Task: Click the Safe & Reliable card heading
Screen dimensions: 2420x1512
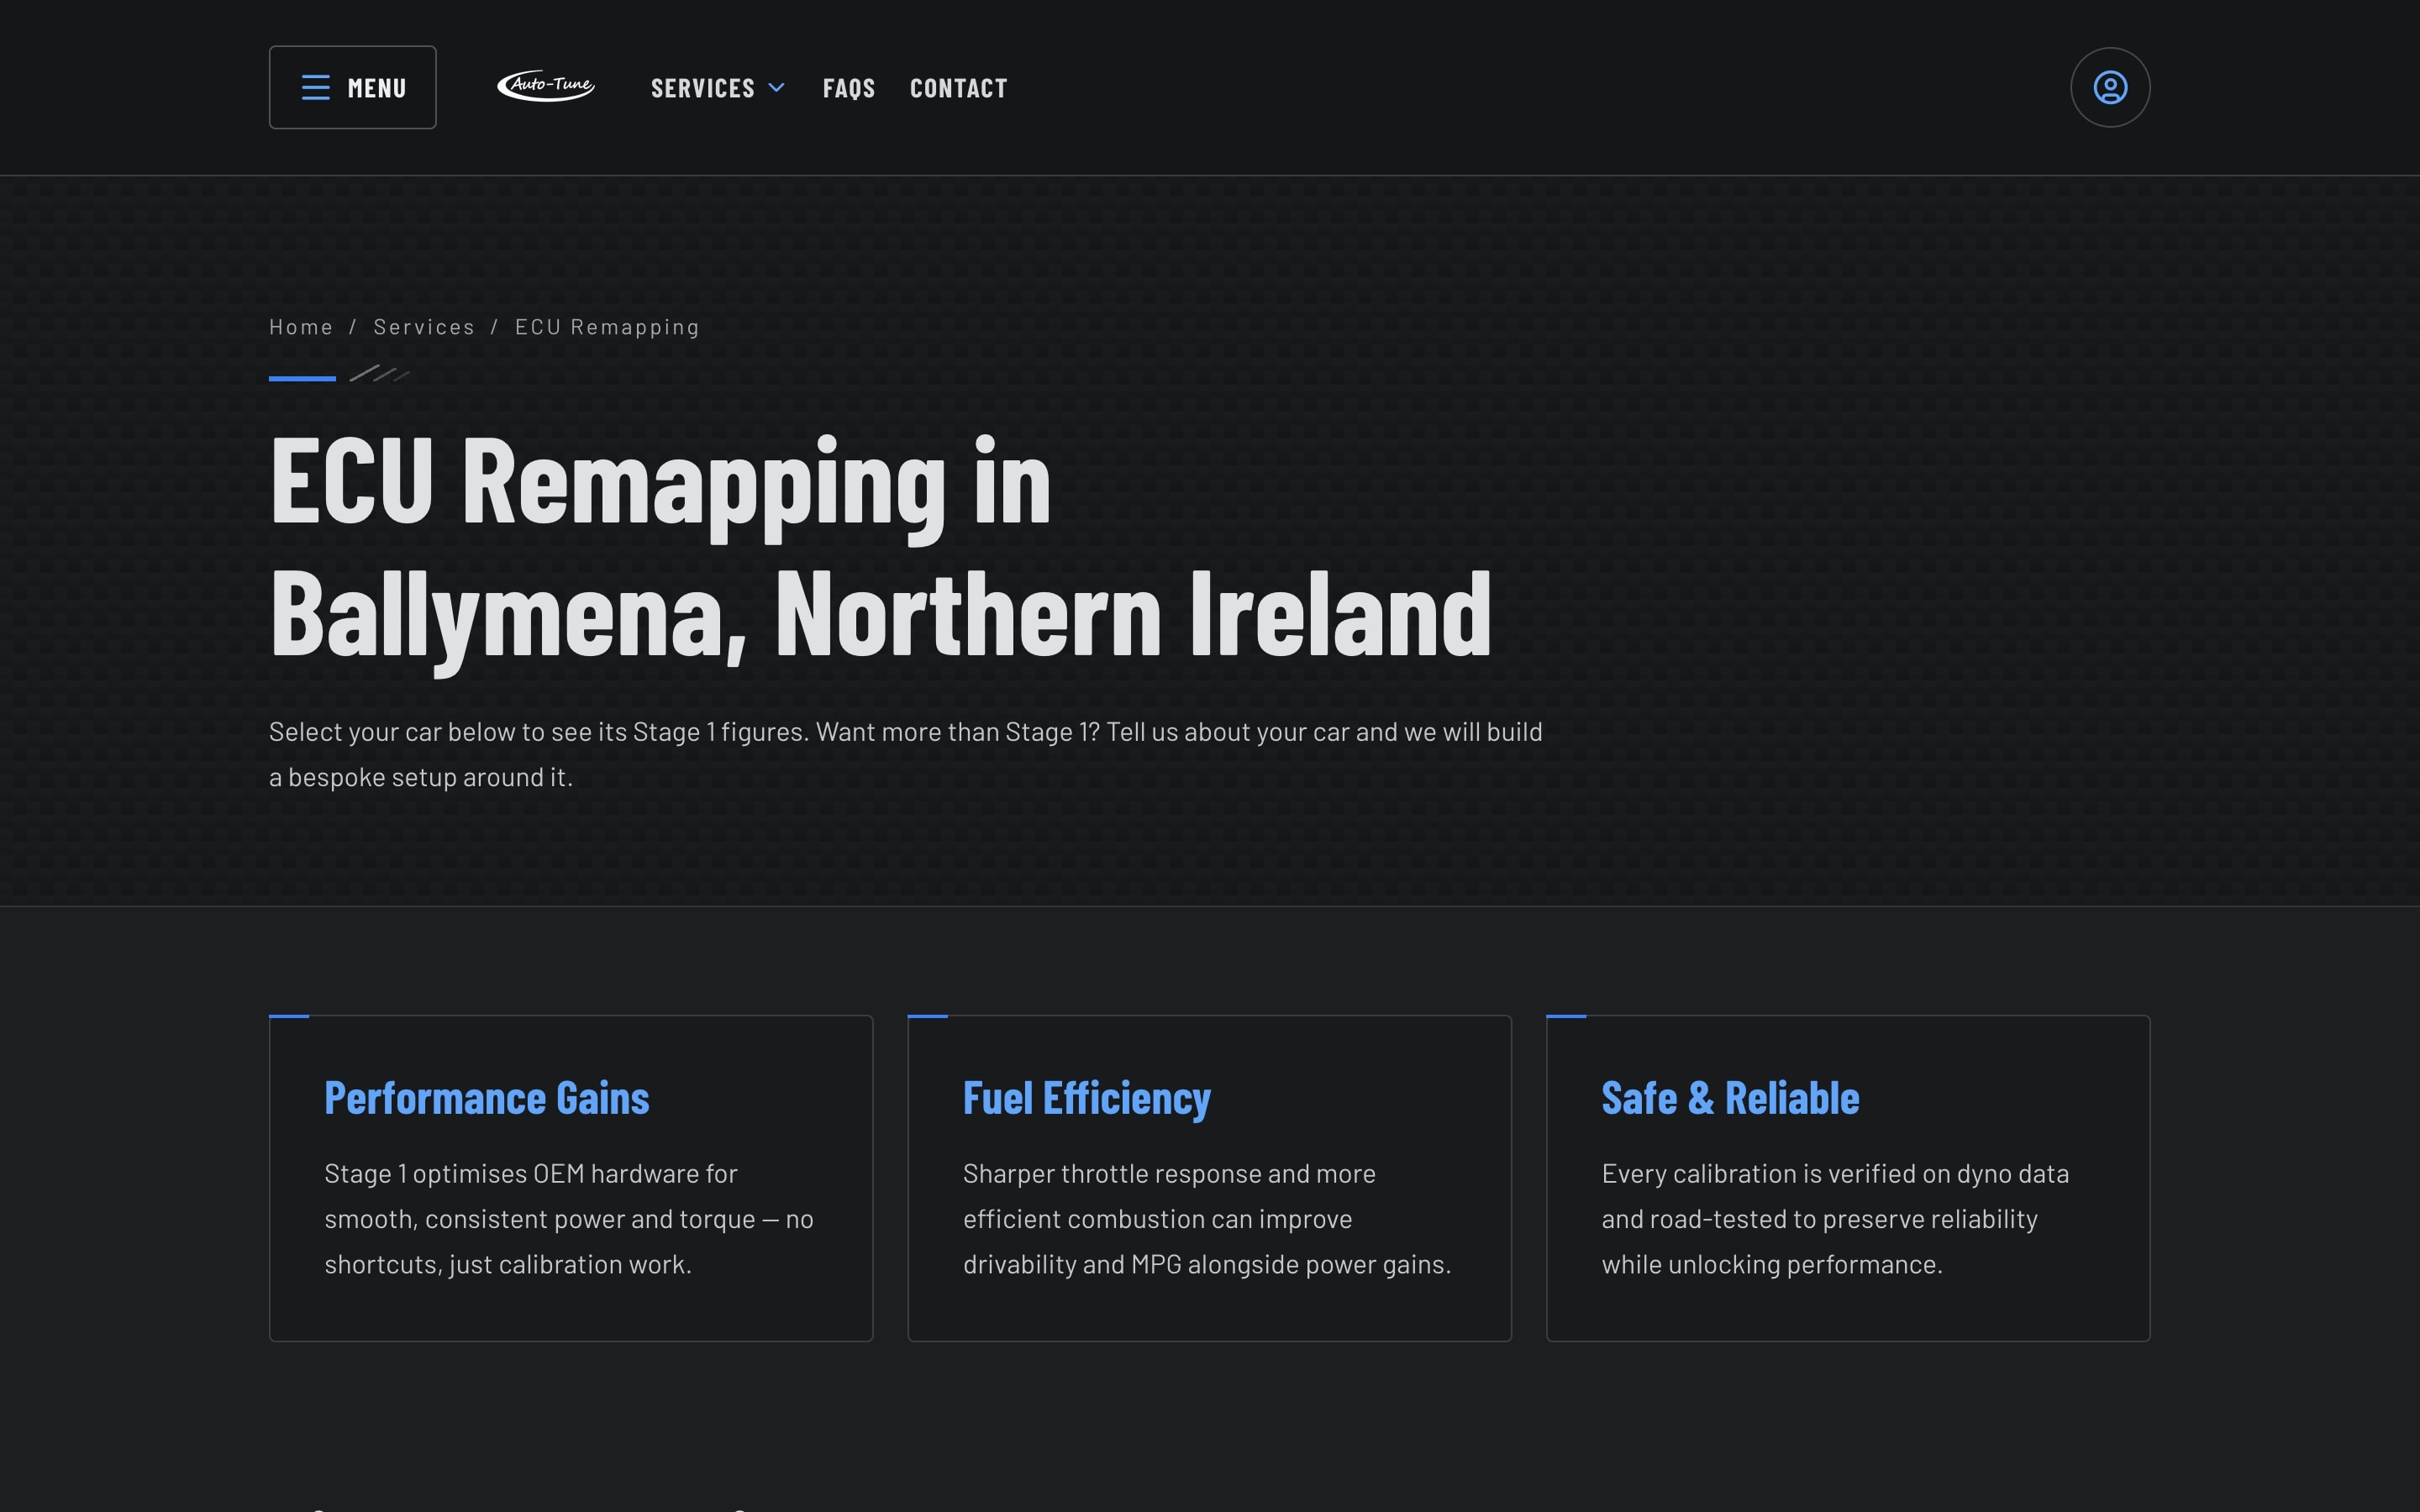Action: click(1730, 1098)
